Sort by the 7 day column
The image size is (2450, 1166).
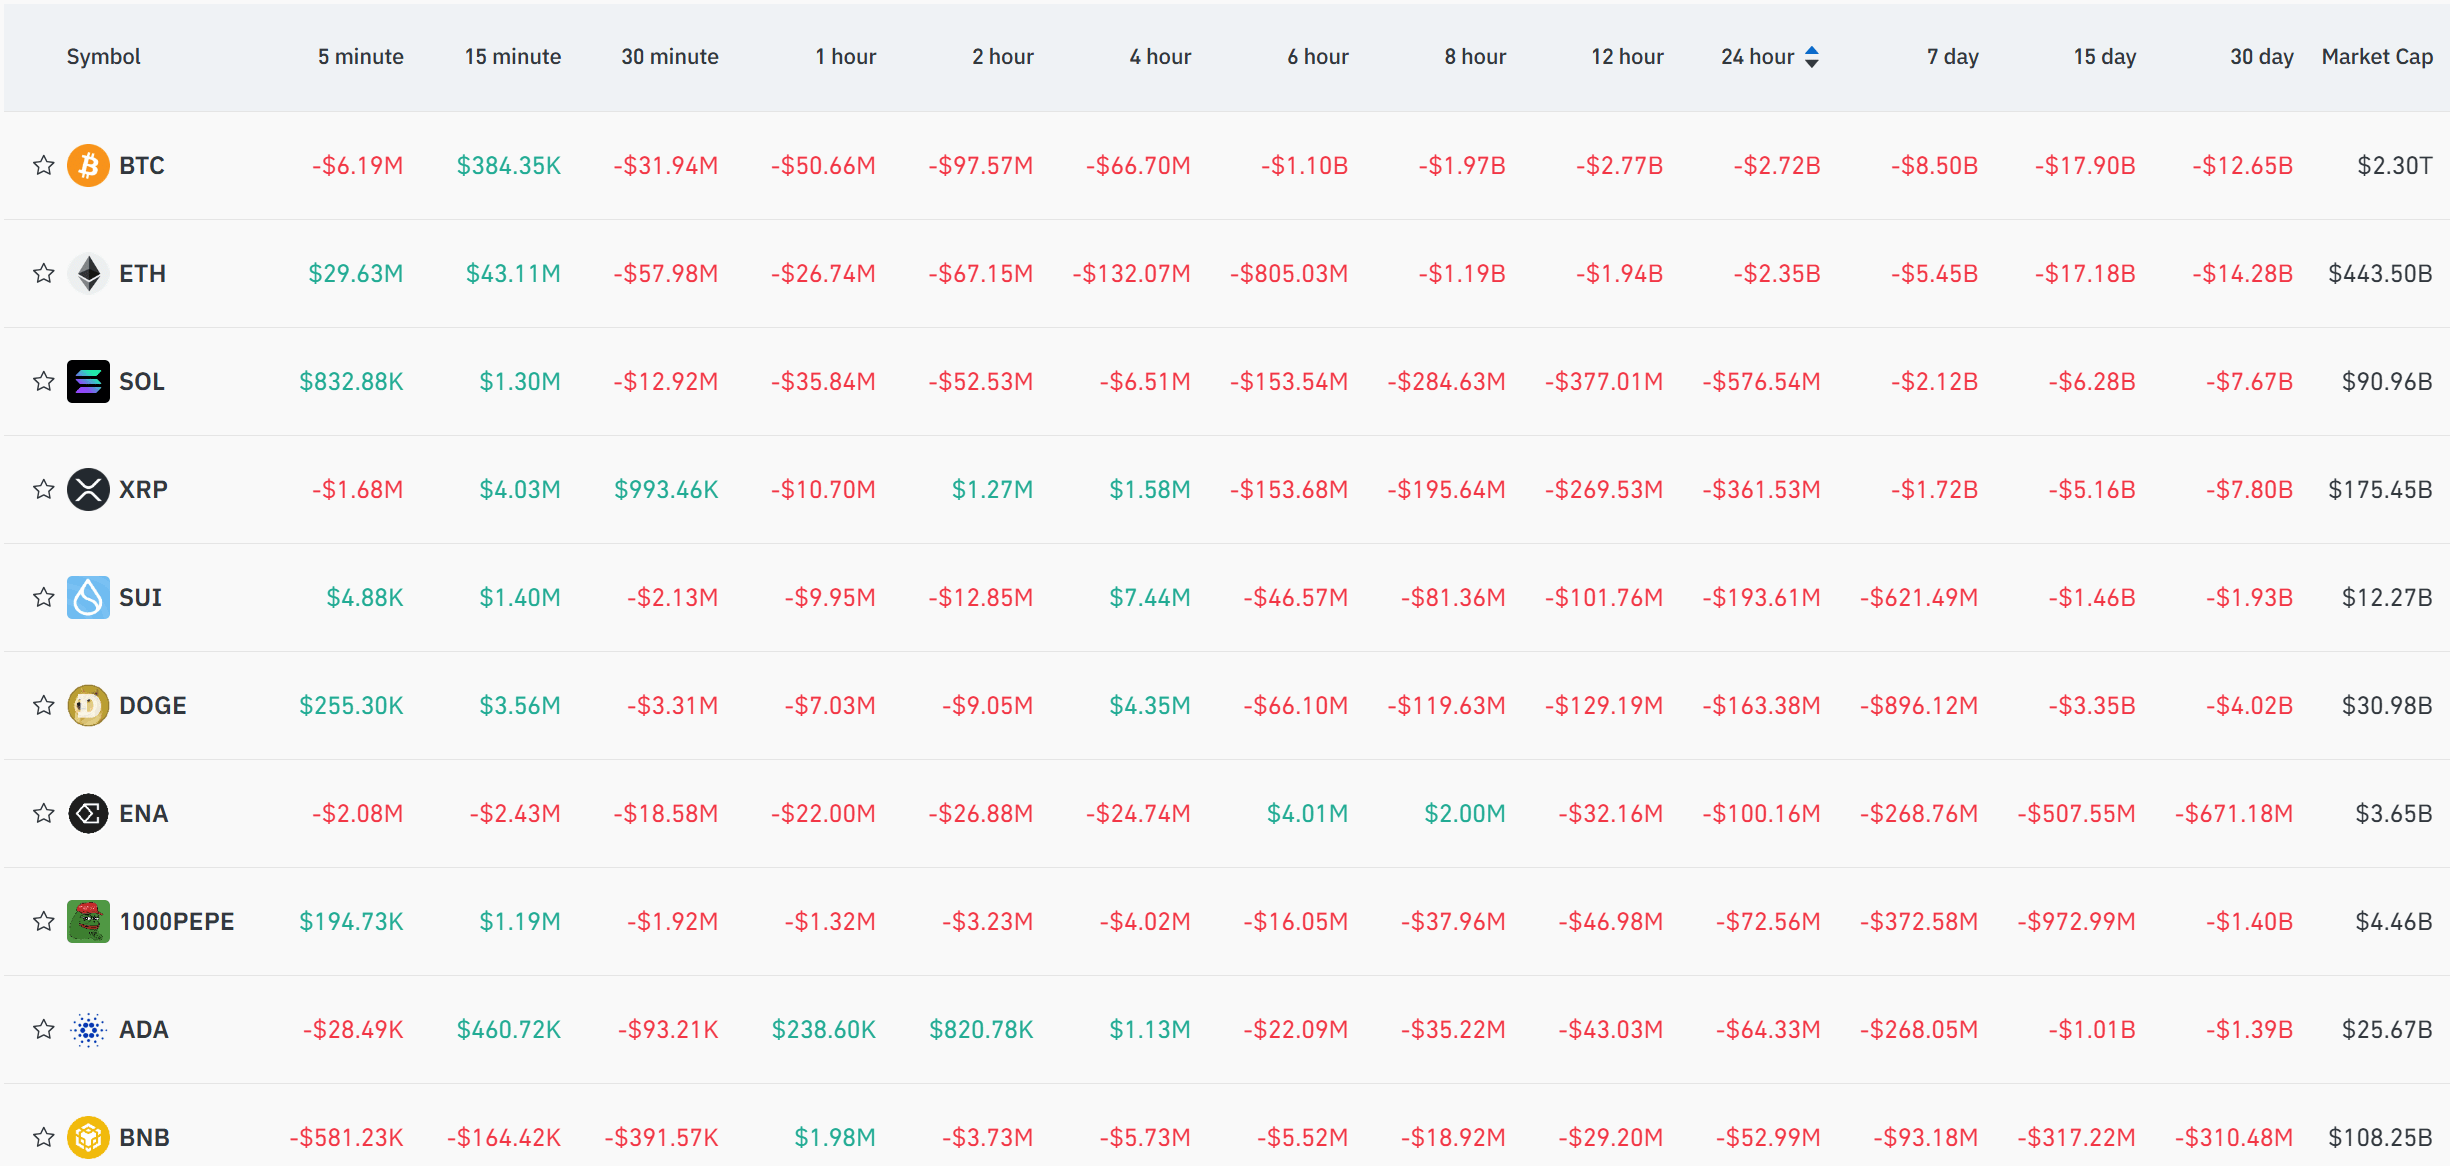[1953, 57]
